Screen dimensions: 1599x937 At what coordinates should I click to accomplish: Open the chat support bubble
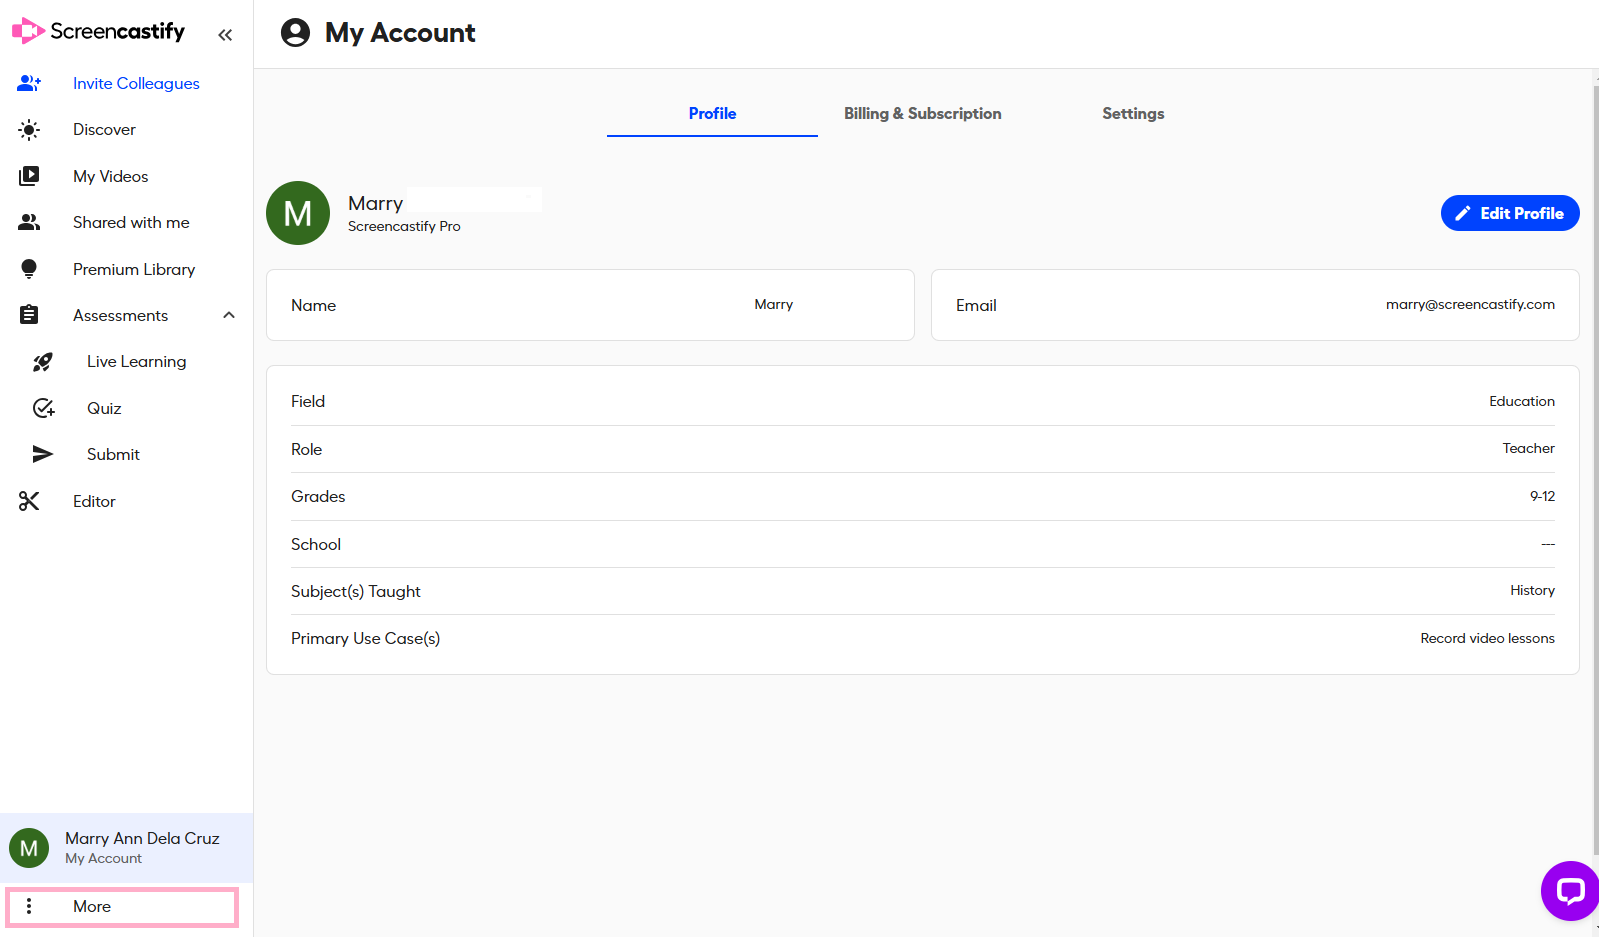click(1570, 890)
